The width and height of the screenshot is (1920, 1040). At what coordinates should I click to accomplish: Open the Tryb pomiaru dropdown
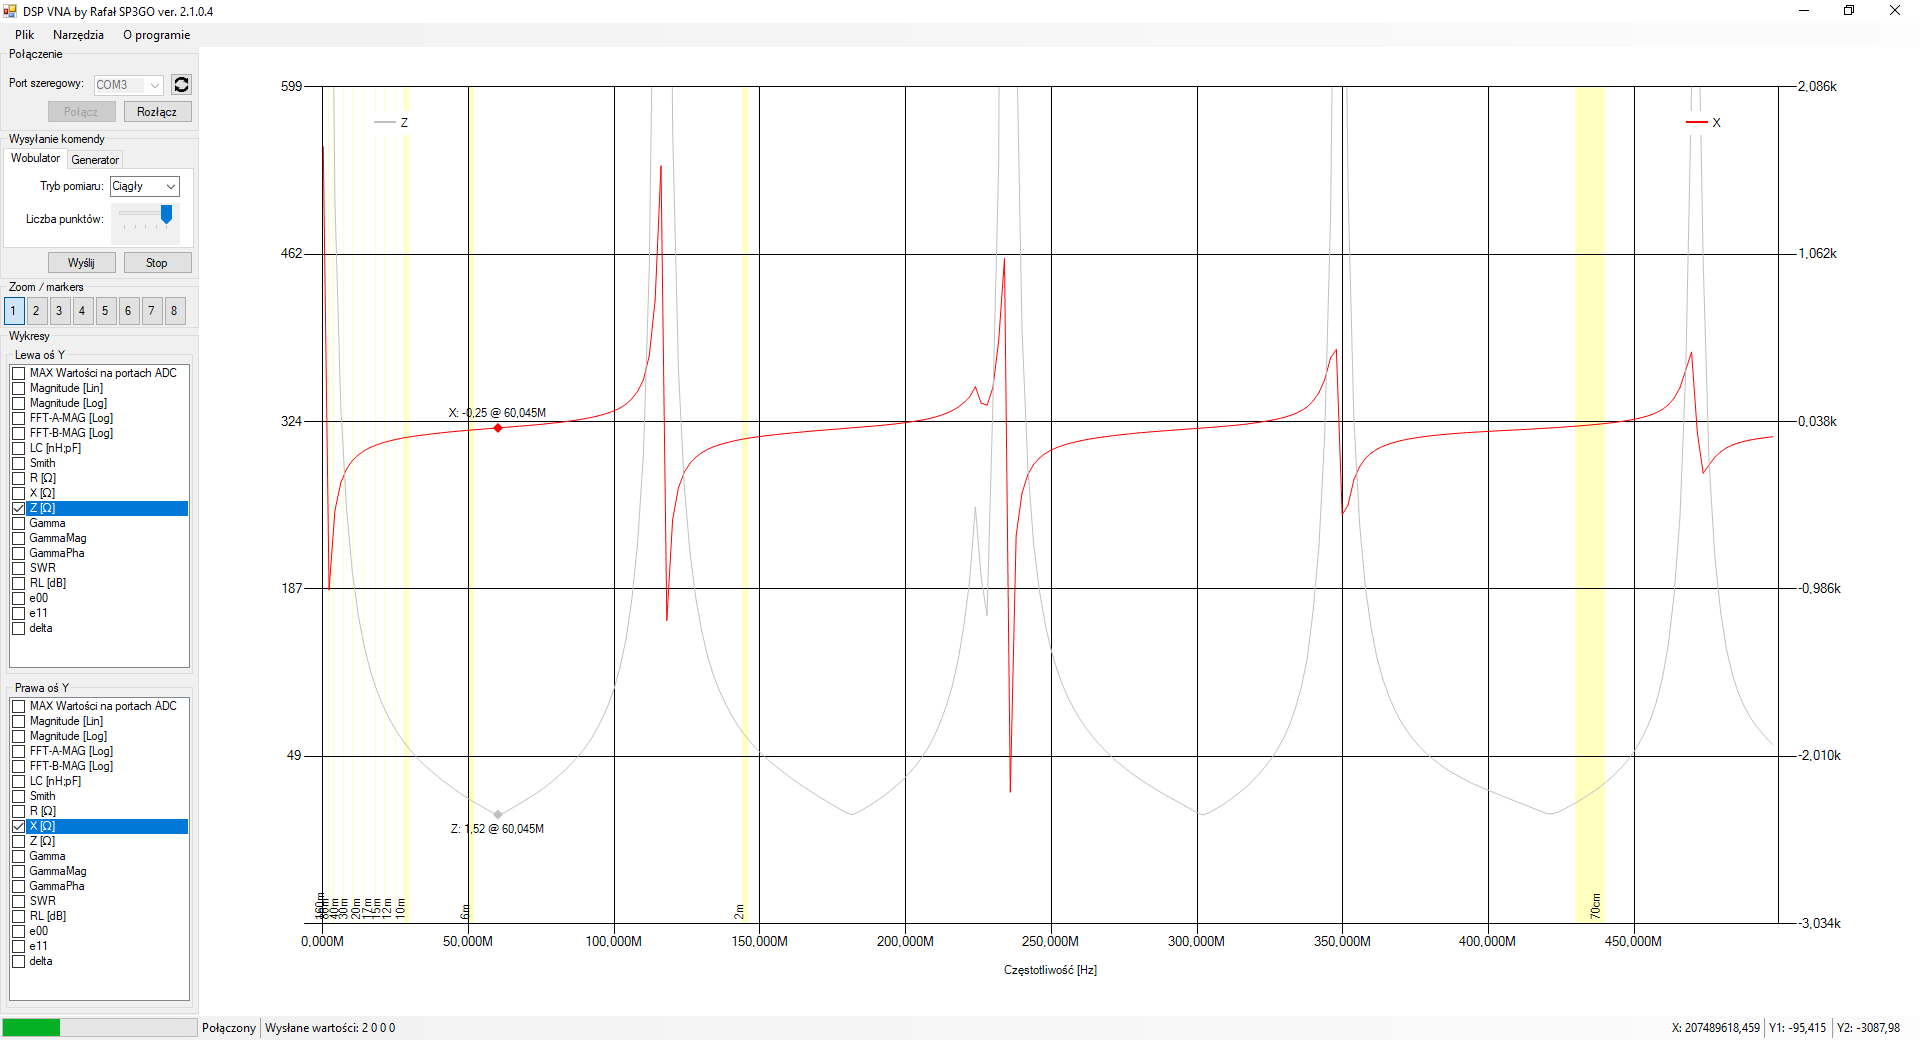point(145,186)
